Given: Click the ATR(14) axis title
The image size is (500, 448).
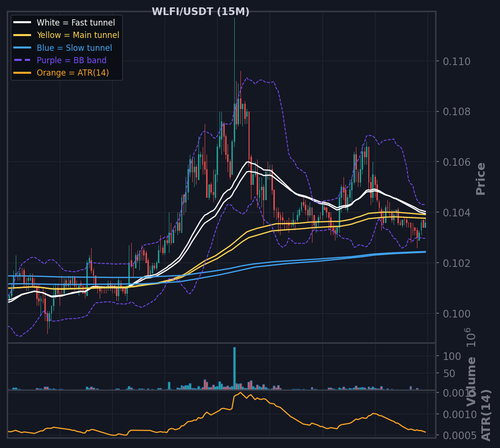Looking at the screenshot, I should click(486, 415).
